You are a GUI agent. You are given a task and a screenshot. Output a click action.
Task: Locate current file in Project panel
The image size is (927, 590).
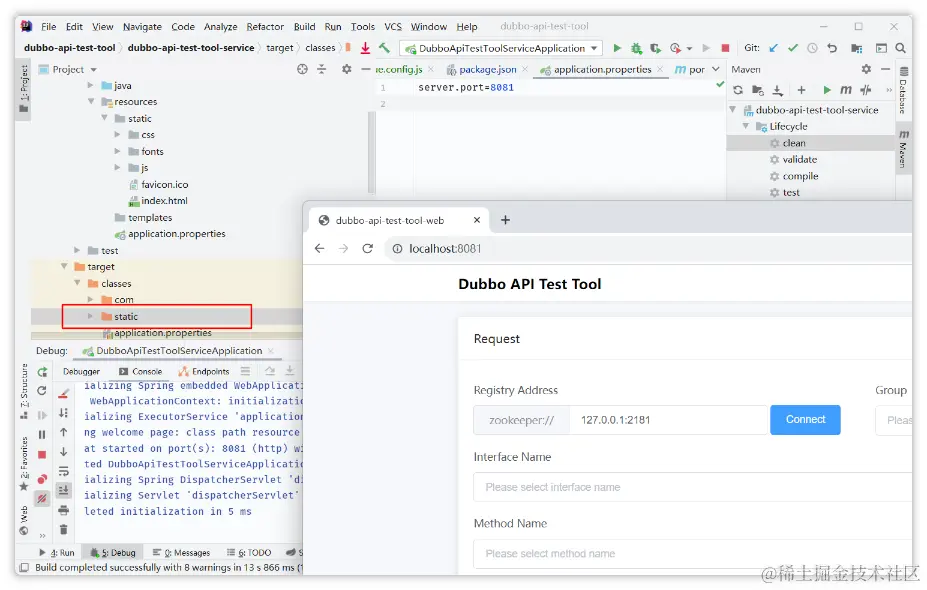click(x=302, y=69)
